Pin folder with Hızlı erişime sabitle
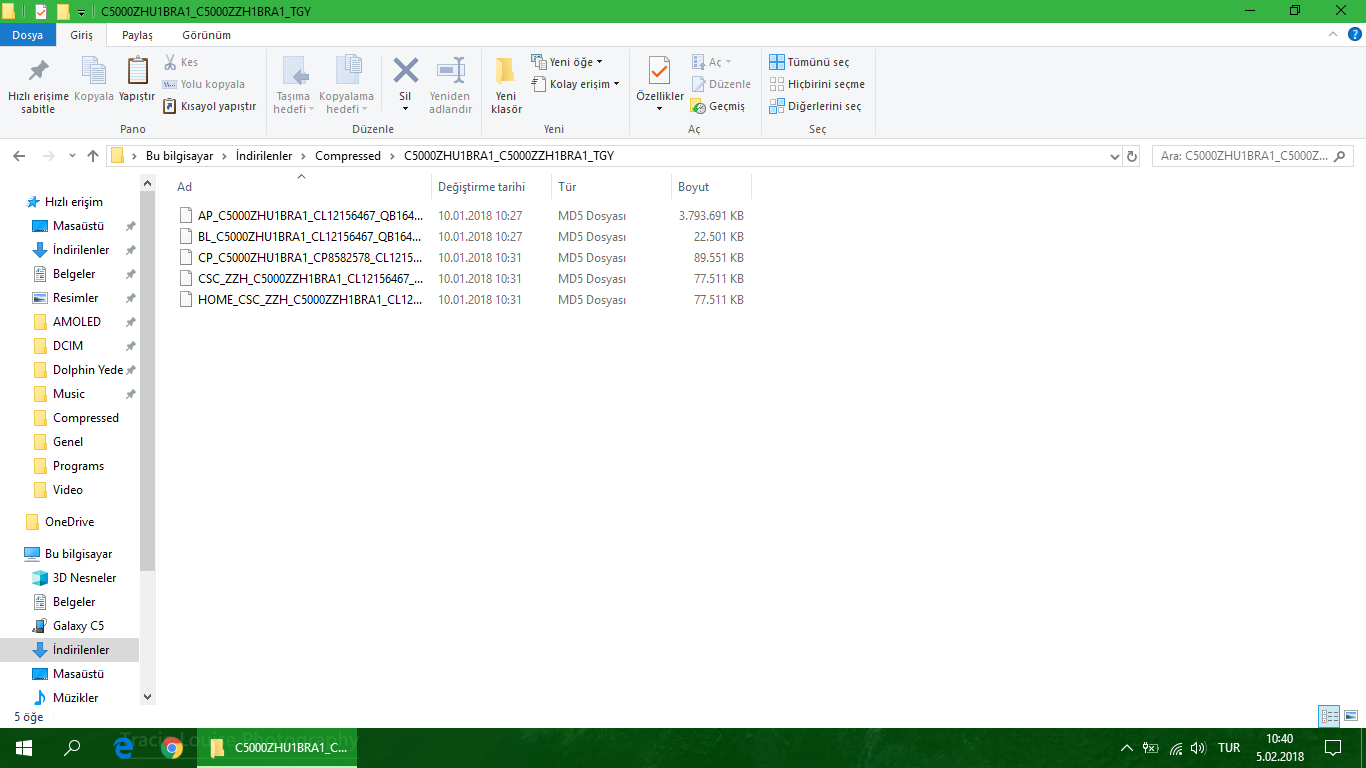This screenshot has width=1366, height=768. [38, 85]
